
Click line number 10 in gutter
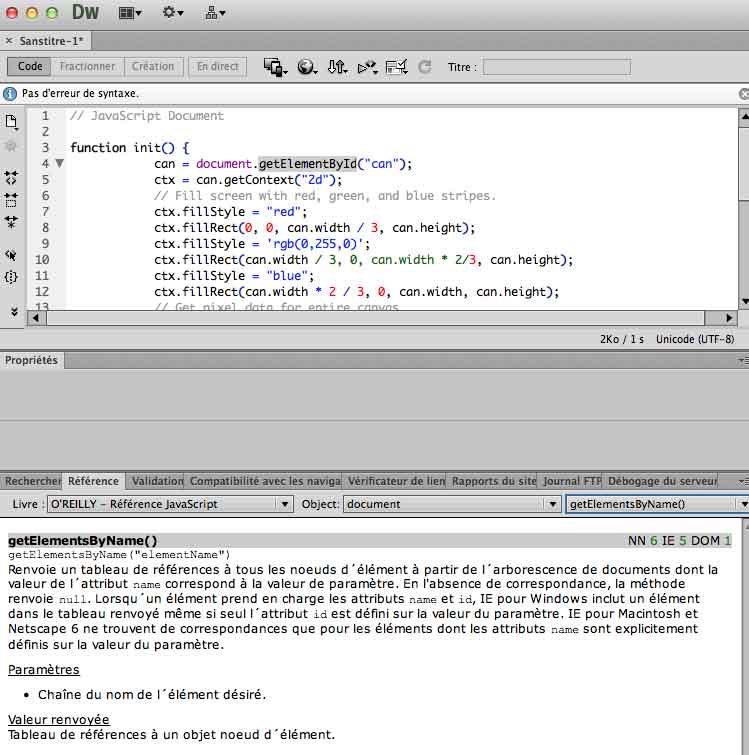42,260
